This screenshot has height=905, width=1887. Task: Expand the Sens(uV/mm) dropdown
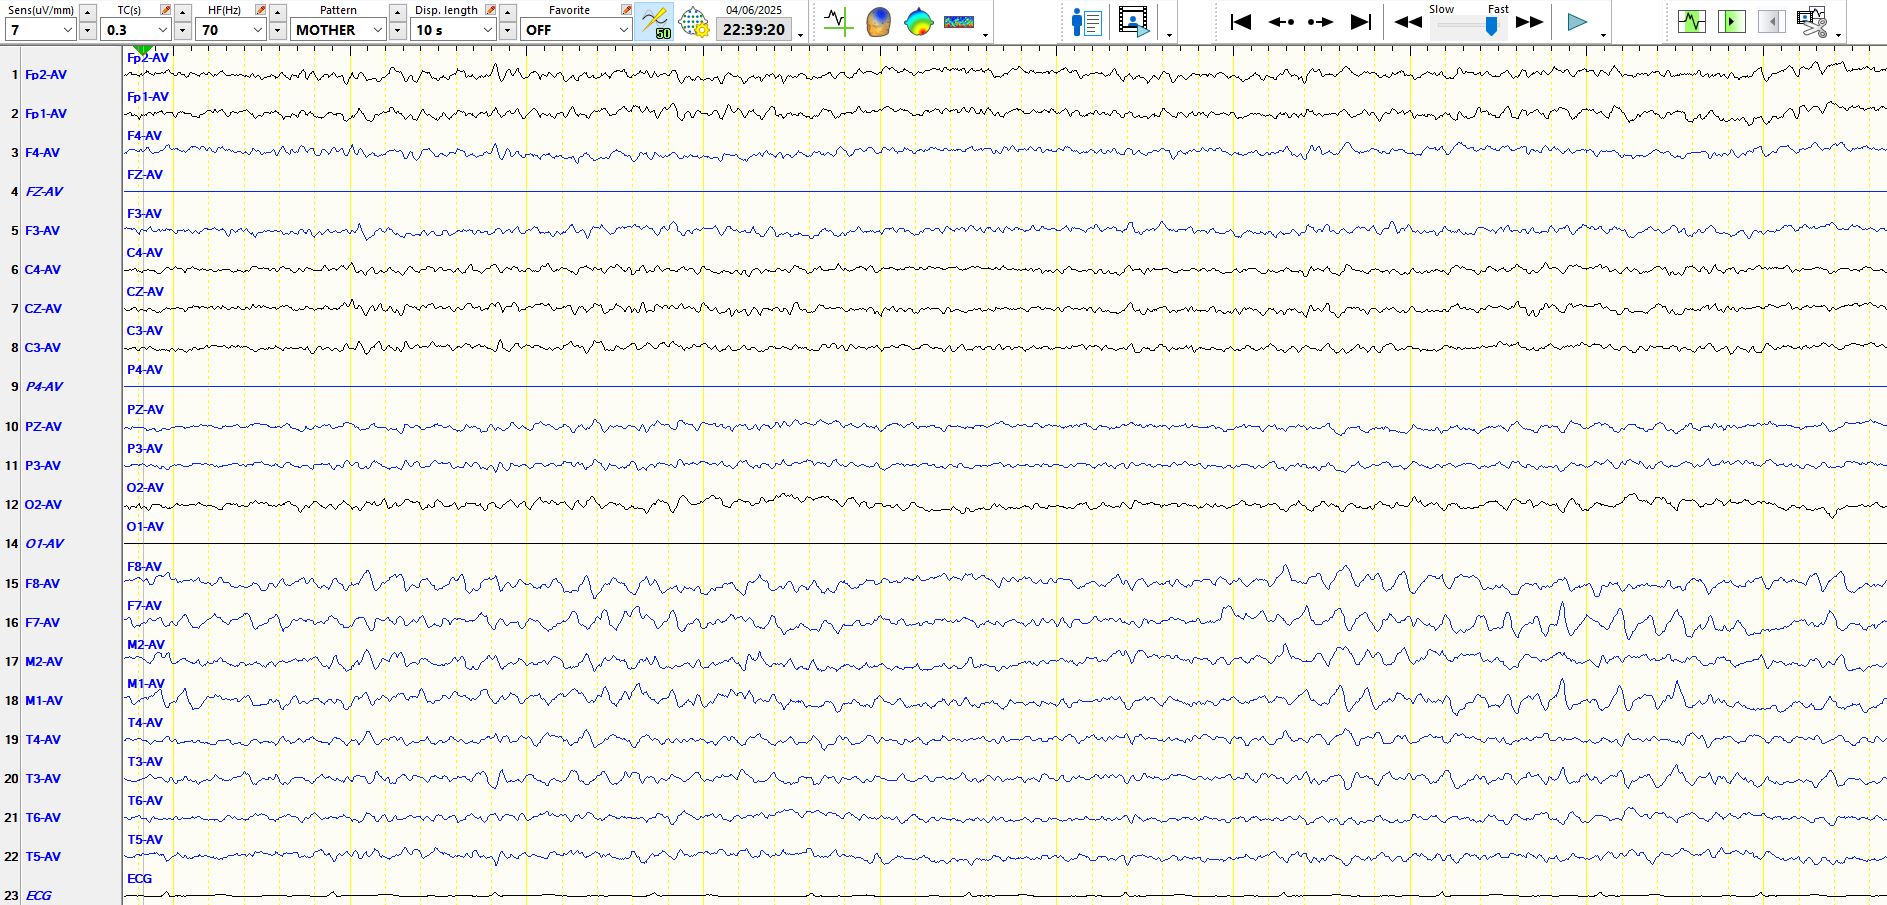tap(68, 30)
